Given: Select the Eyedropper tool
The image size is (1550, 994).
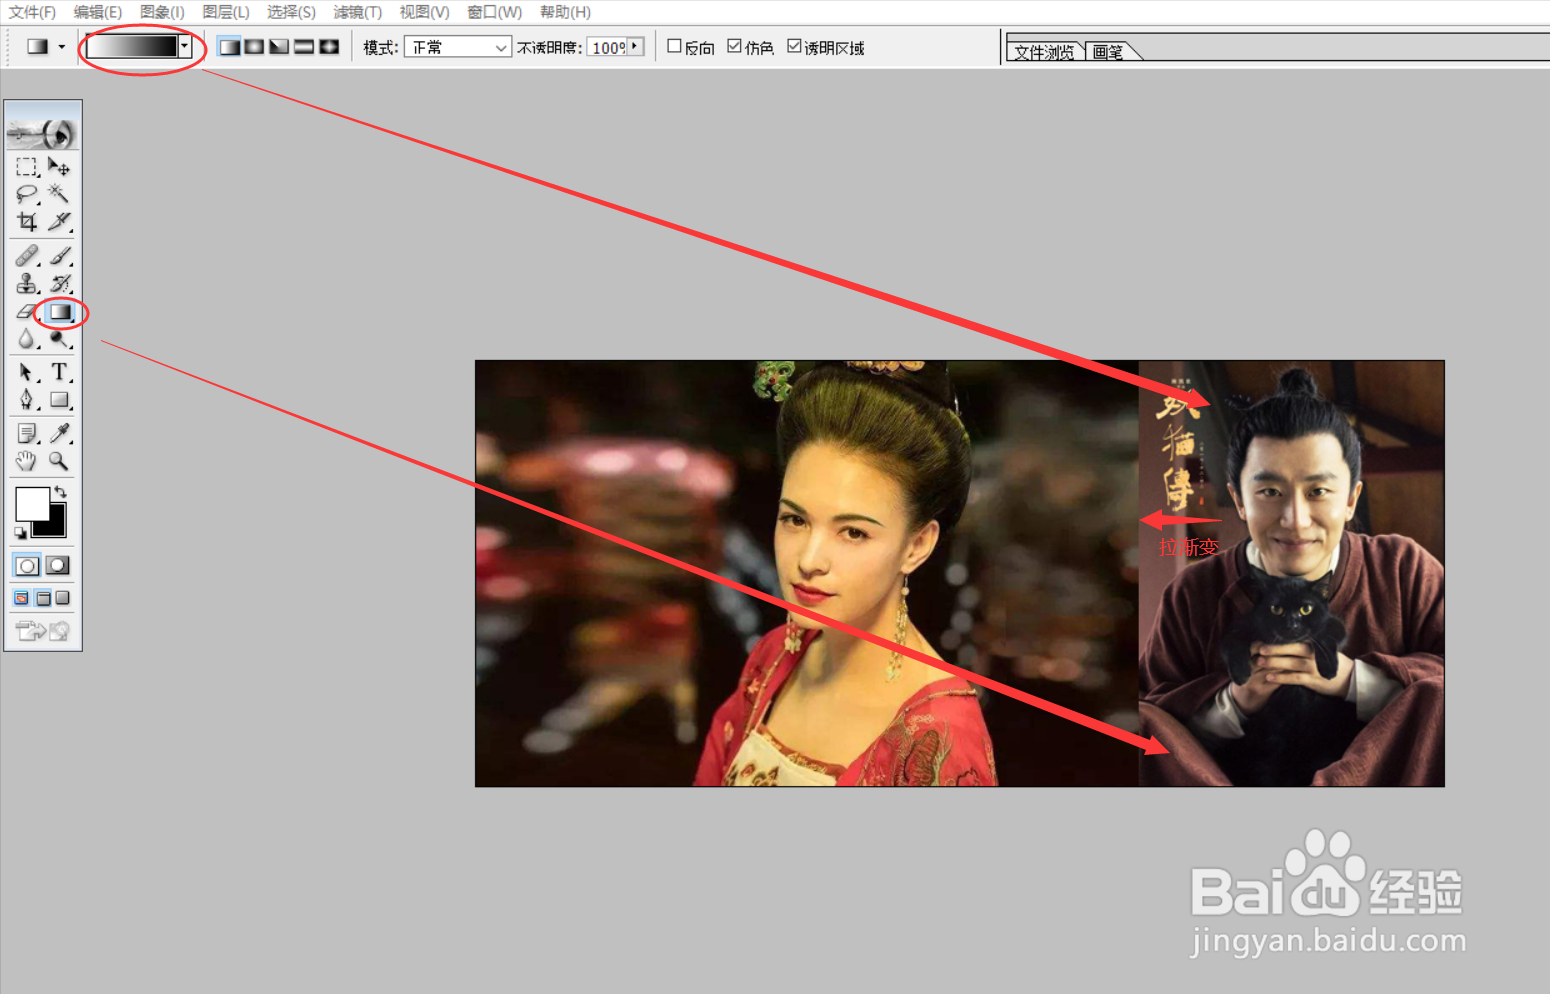Looking at the screenshot, I should pos(60,433).
